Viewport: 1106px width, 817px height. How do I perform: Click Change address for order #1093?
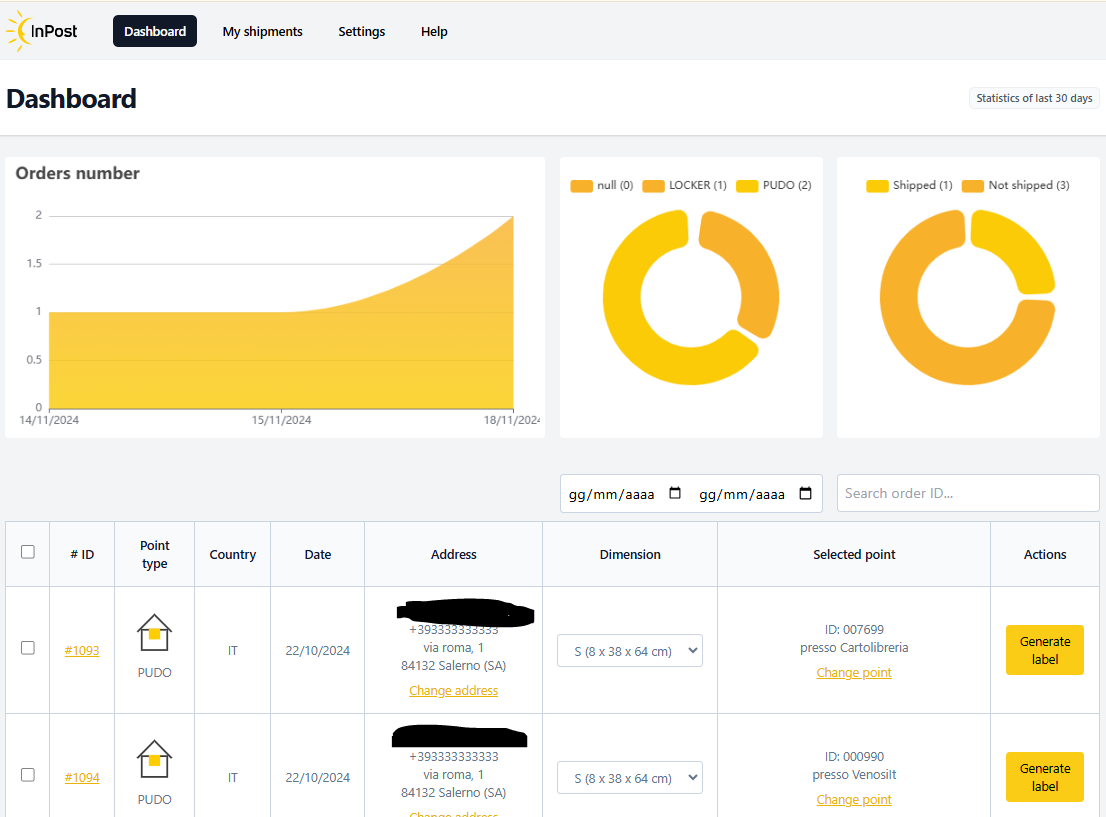pos(454,691)
